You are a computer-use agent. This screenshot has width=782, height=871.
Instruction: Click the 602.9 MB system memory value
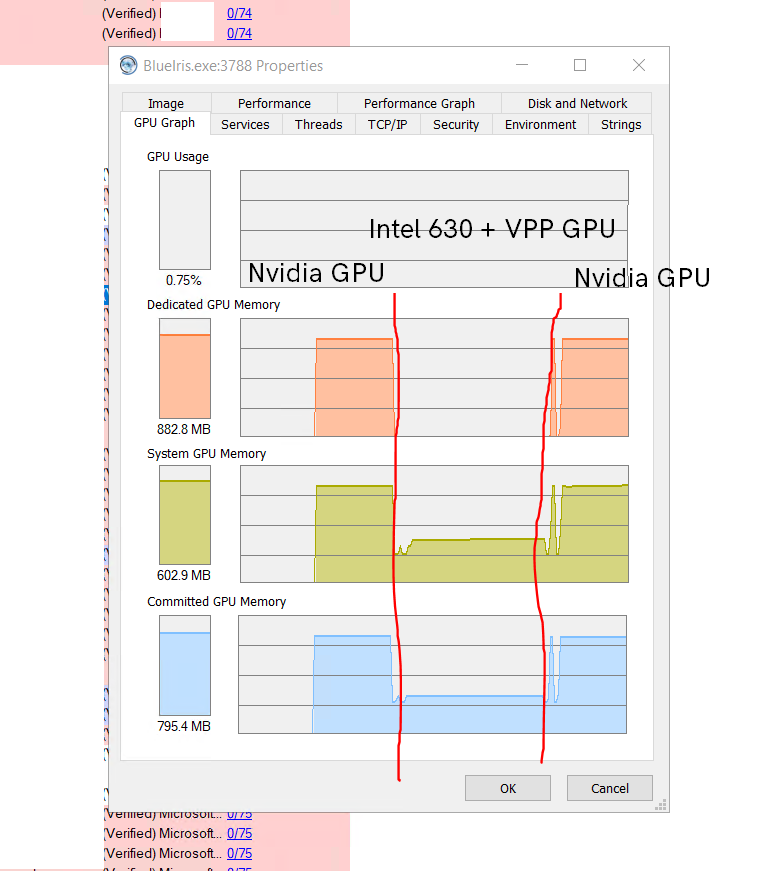(184, 575)
